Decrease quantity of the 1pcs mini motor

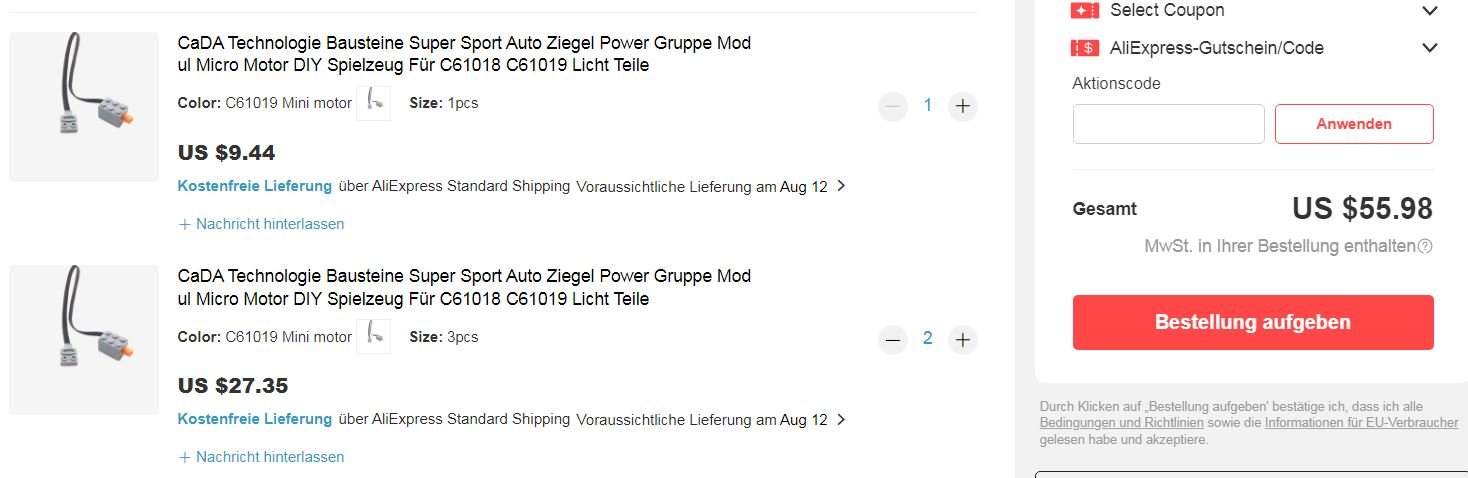click(x=893, y=106)
